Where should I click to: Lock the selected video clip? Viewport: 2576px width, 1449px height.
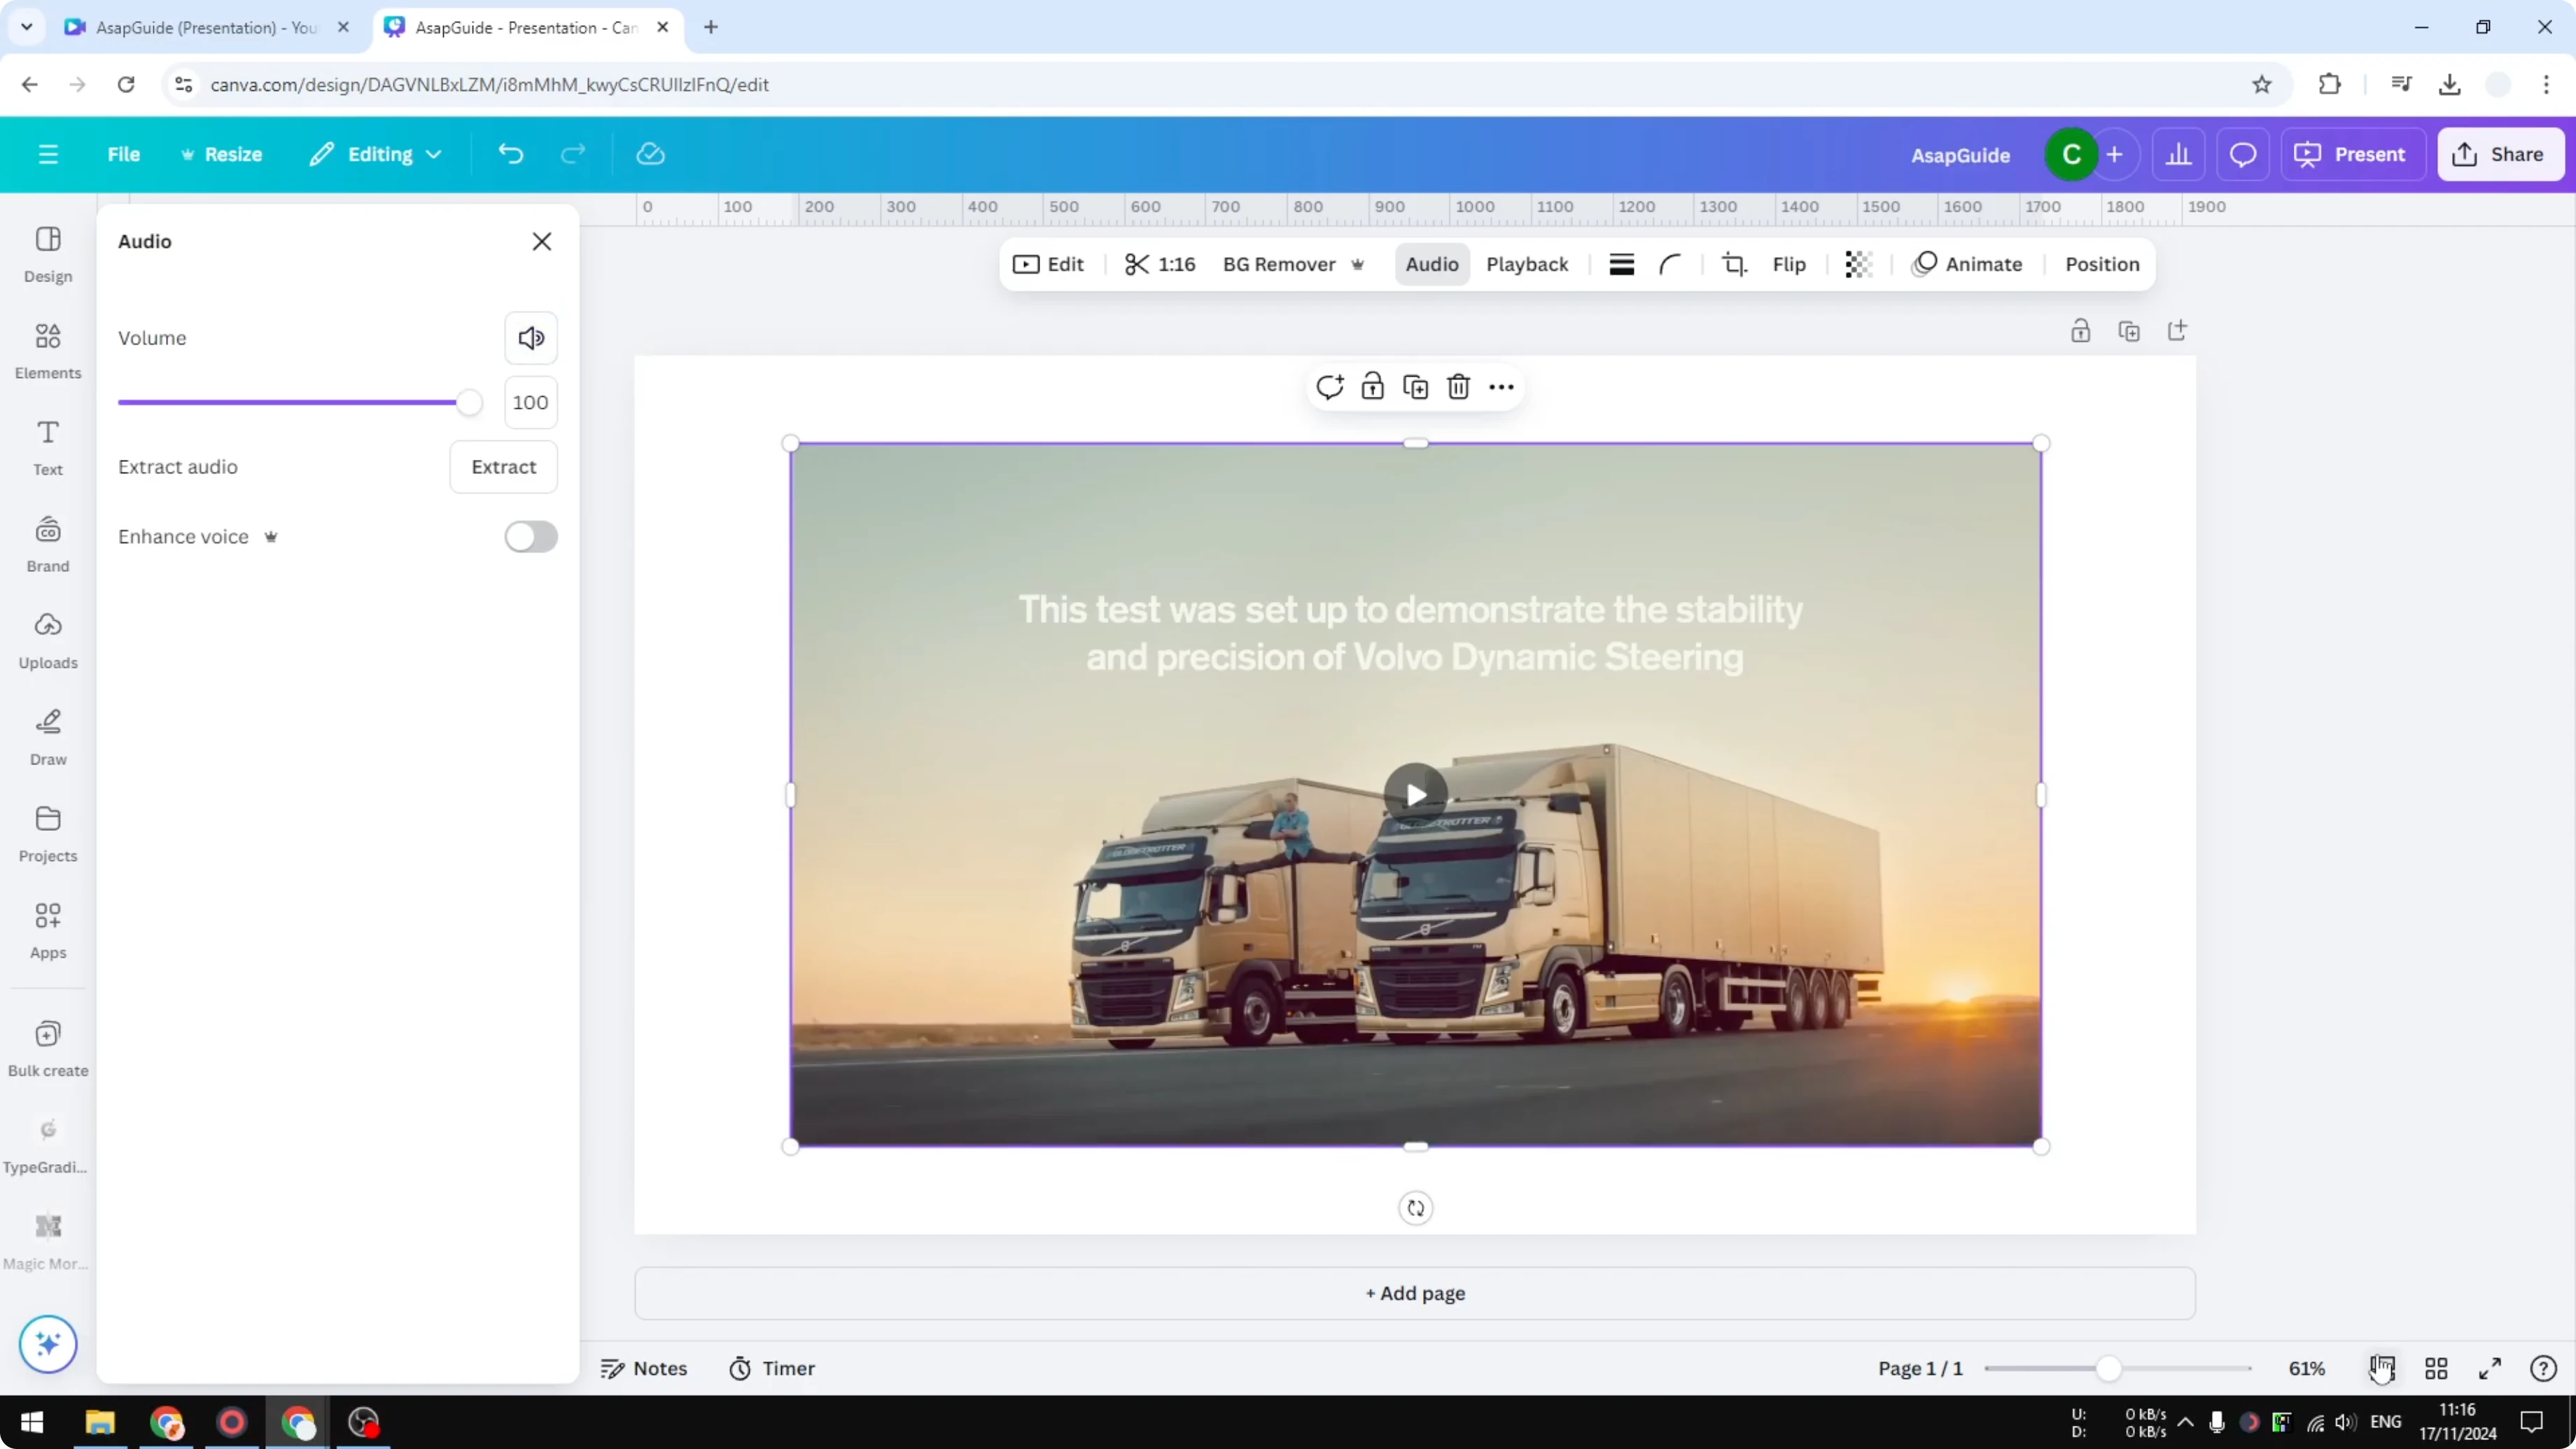point(1372,387)
